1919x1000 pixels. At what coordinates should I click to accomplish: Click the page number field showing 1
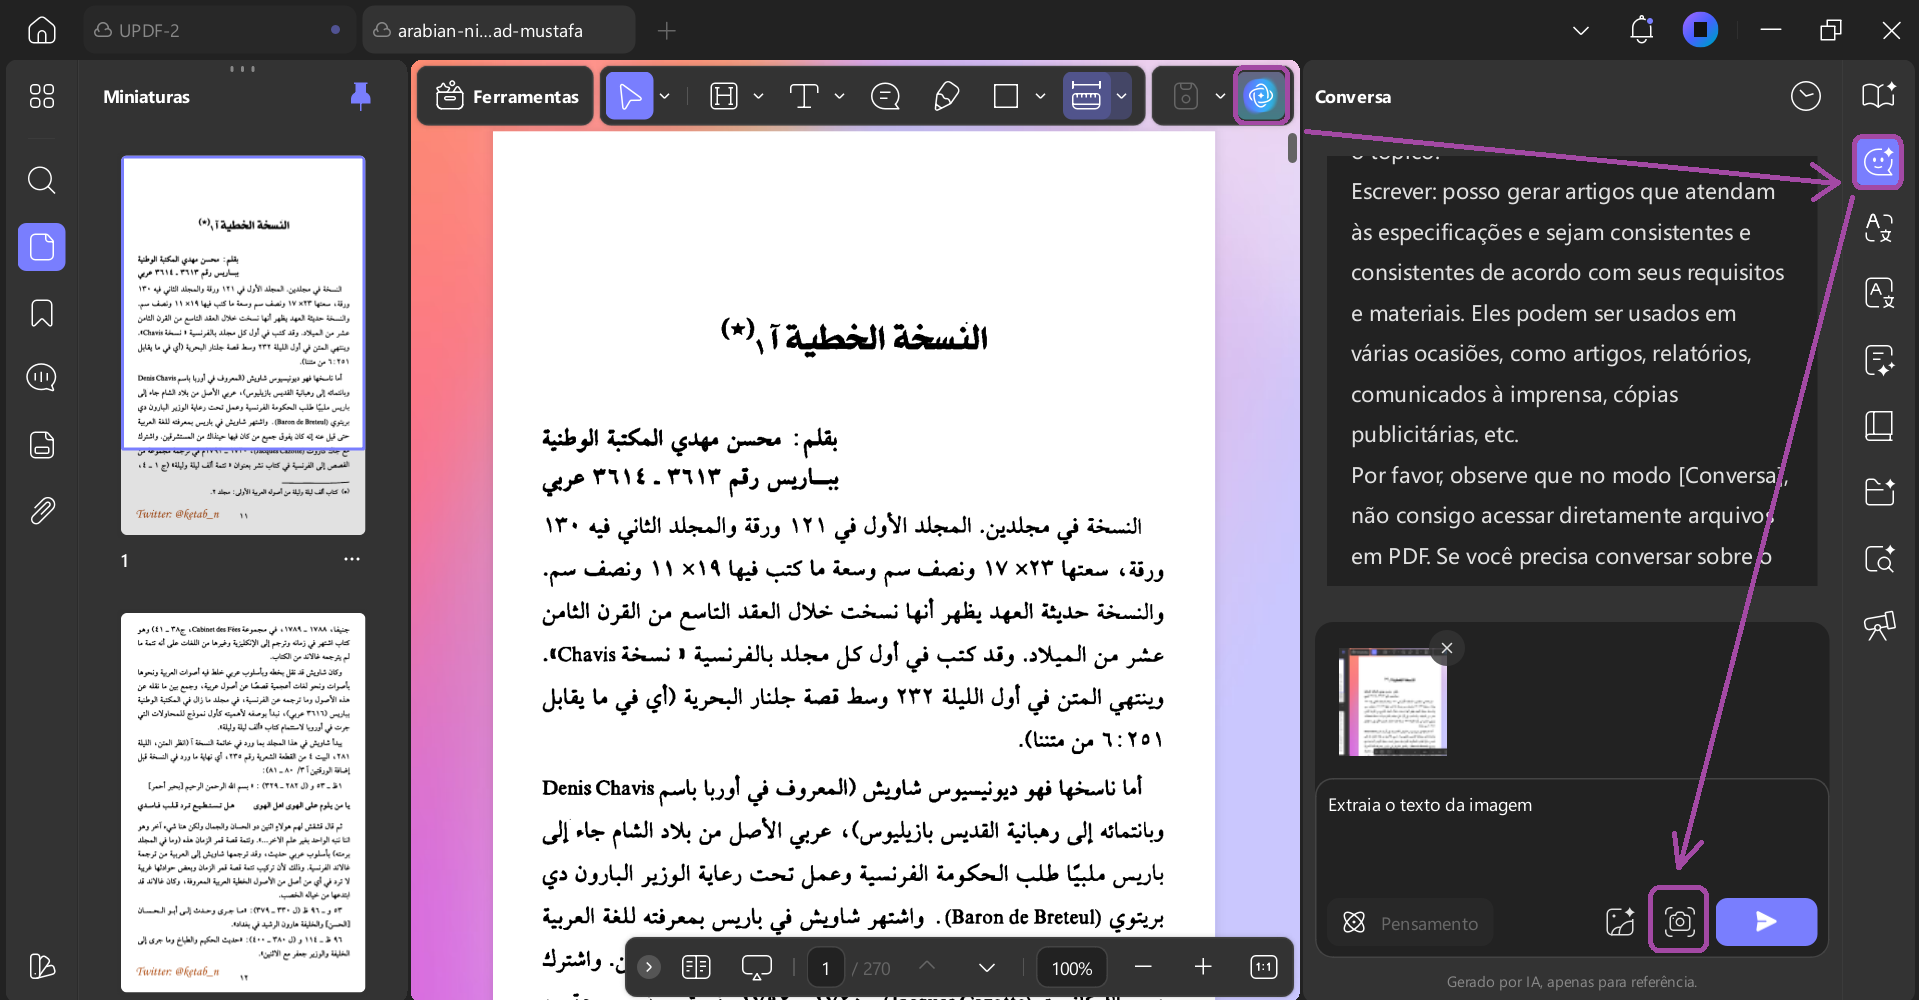(825, 968)
